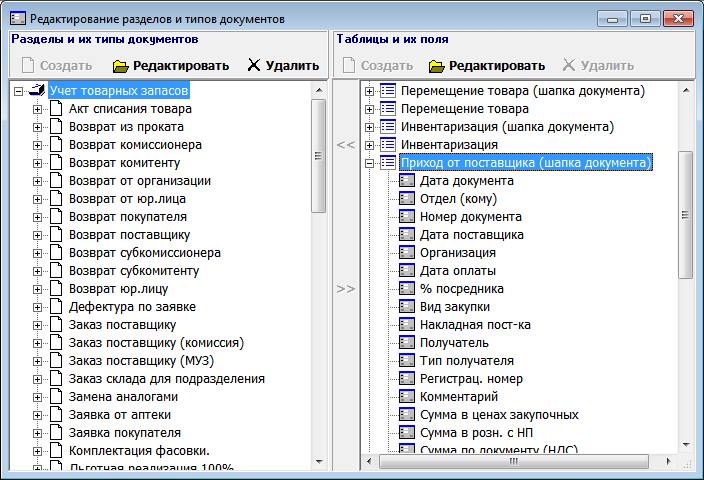This screenshot has width=704, height=480.
Task: Click the field icon beside Сумма в розн. с НП
Action: 407,433
